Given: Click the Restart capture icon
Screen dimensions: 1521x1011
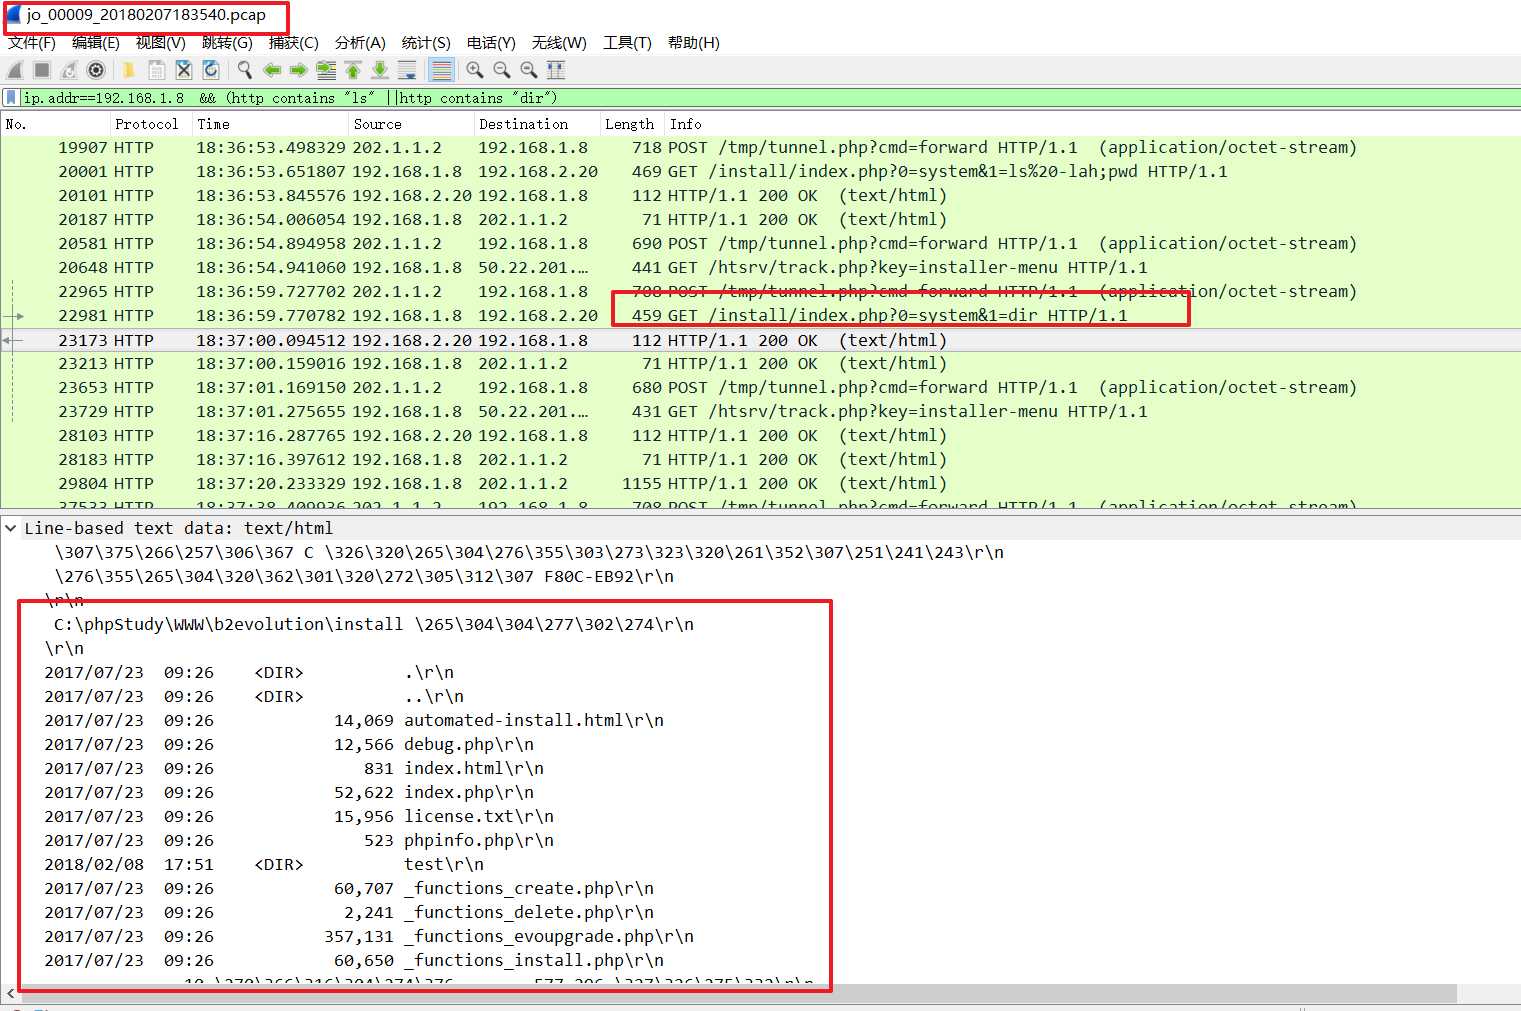Looking at the screenshot, I should coord(69,70).
